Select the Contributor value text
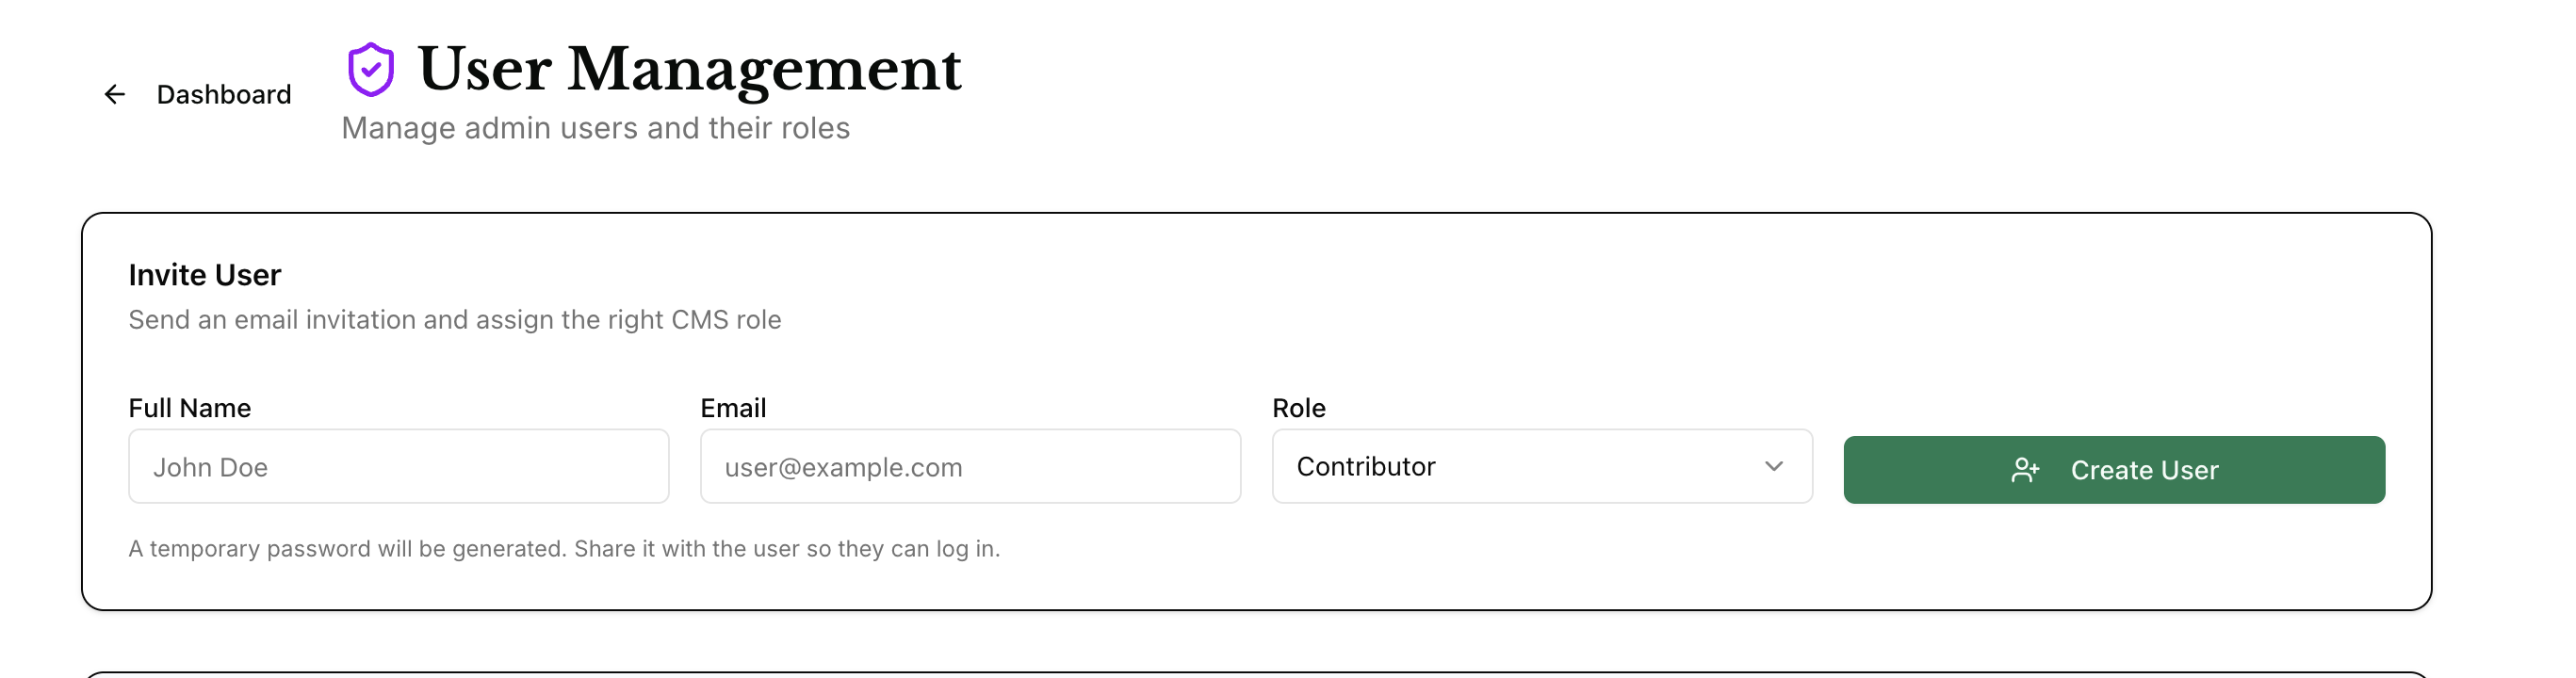 1365,466
